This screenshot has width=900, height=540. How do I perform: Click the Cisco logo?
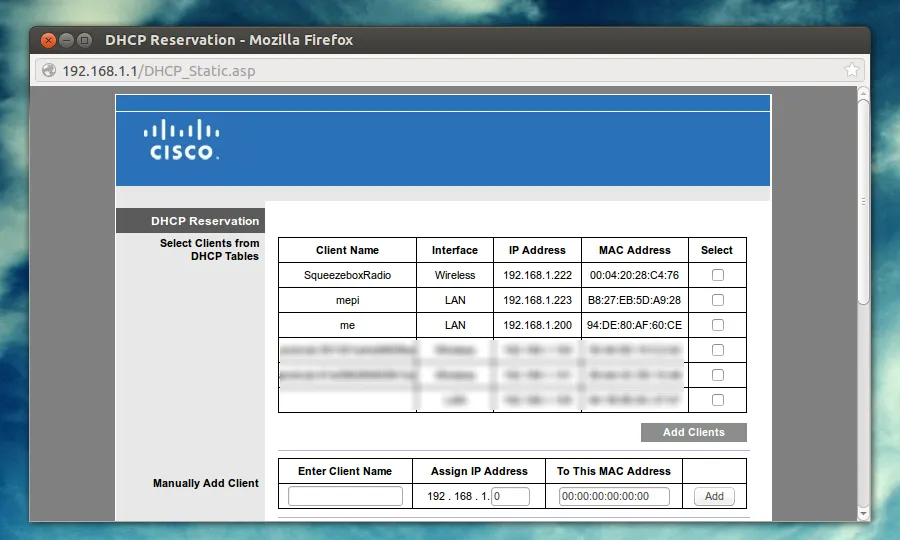pos(181,139)
